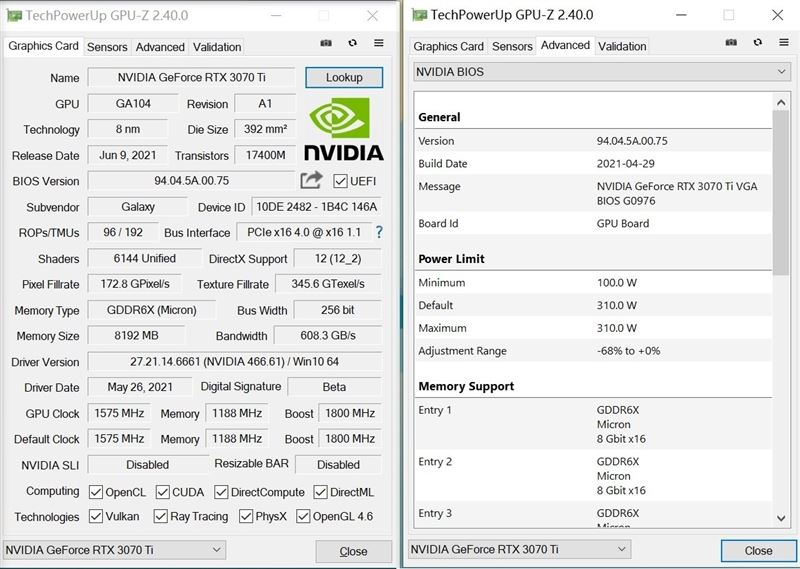Click the camera icon in the Advanced window

point(731,44)
